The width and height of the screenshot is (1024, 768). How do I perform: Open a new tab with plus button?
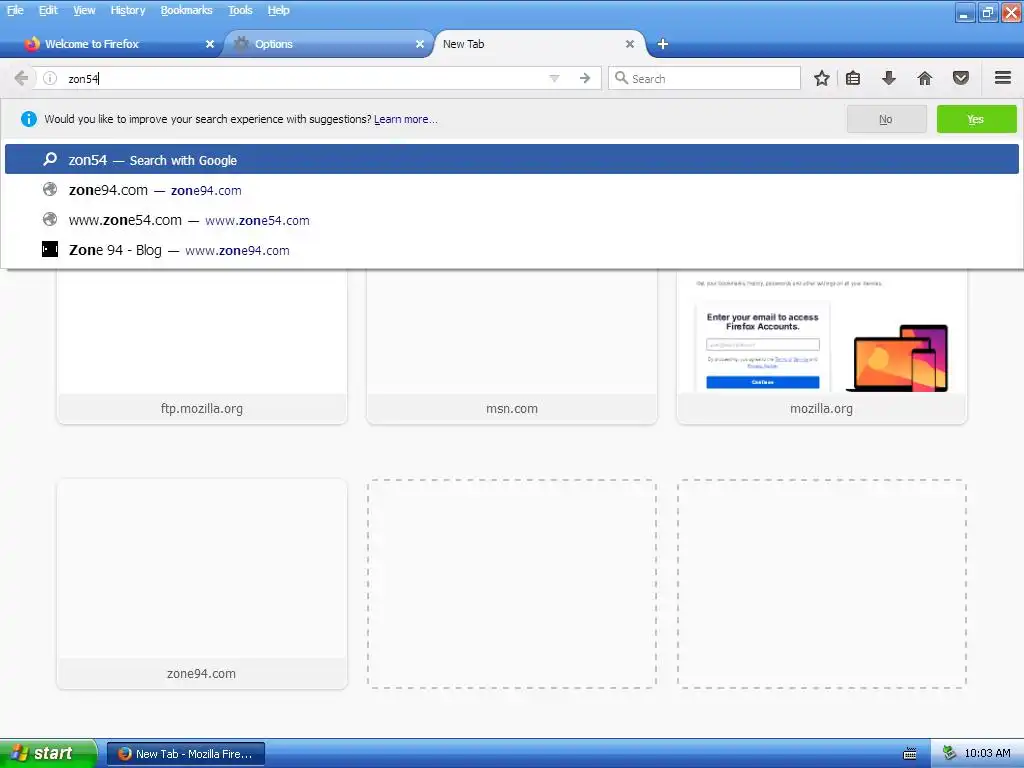coord(663,44)
